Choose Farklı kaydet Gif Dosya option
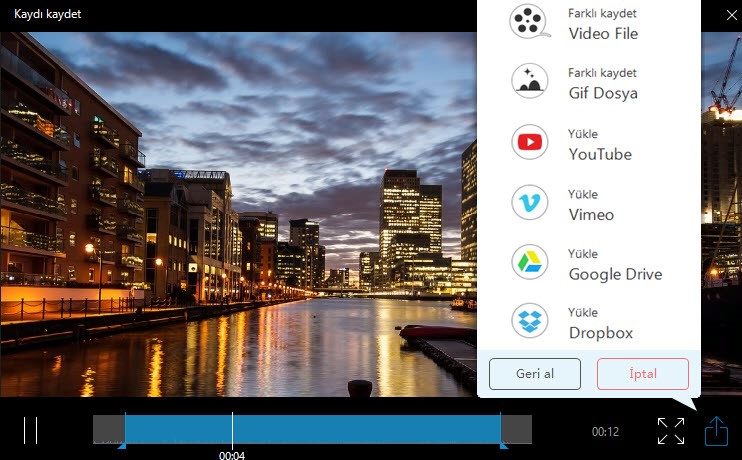The image size is (742, 460). (x=589, y=82)
